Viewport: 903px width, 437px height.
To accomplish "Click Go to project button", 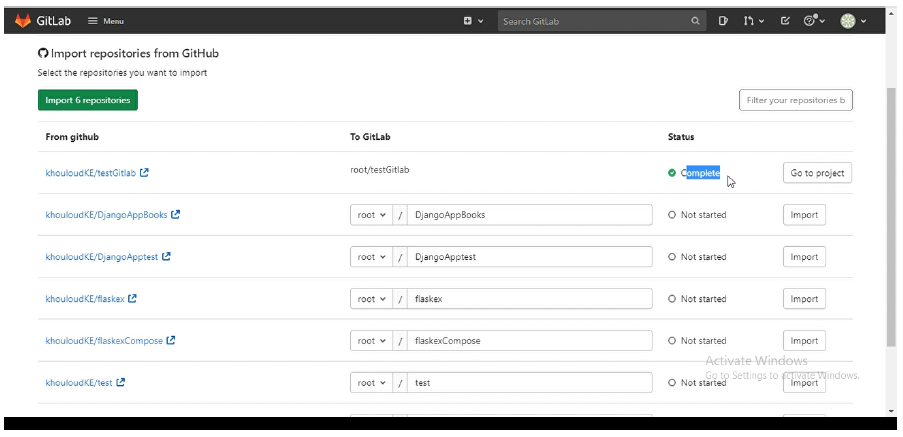I will click(817, 173).
